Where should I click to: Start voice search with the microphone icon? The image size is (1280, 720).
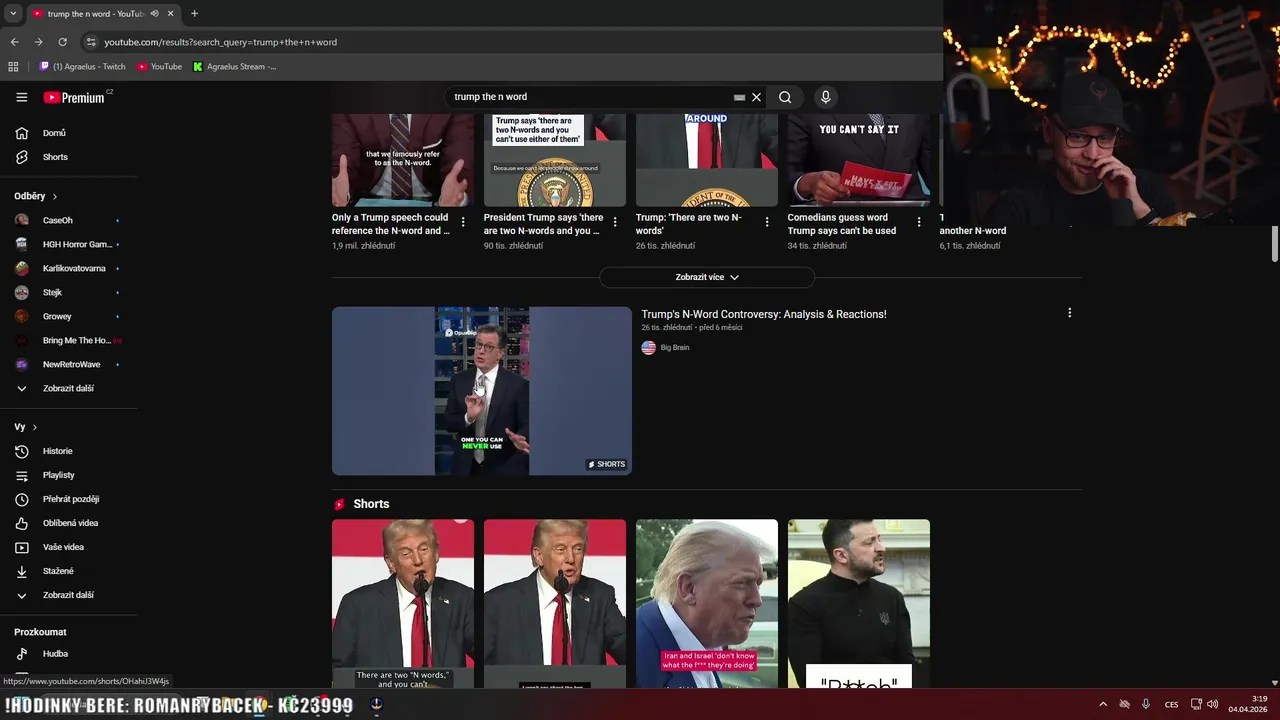pos(825,97)
